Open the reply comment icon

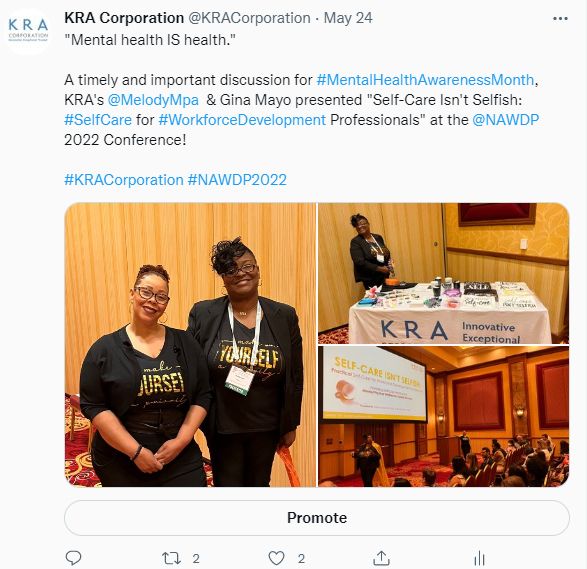(73, 558)
